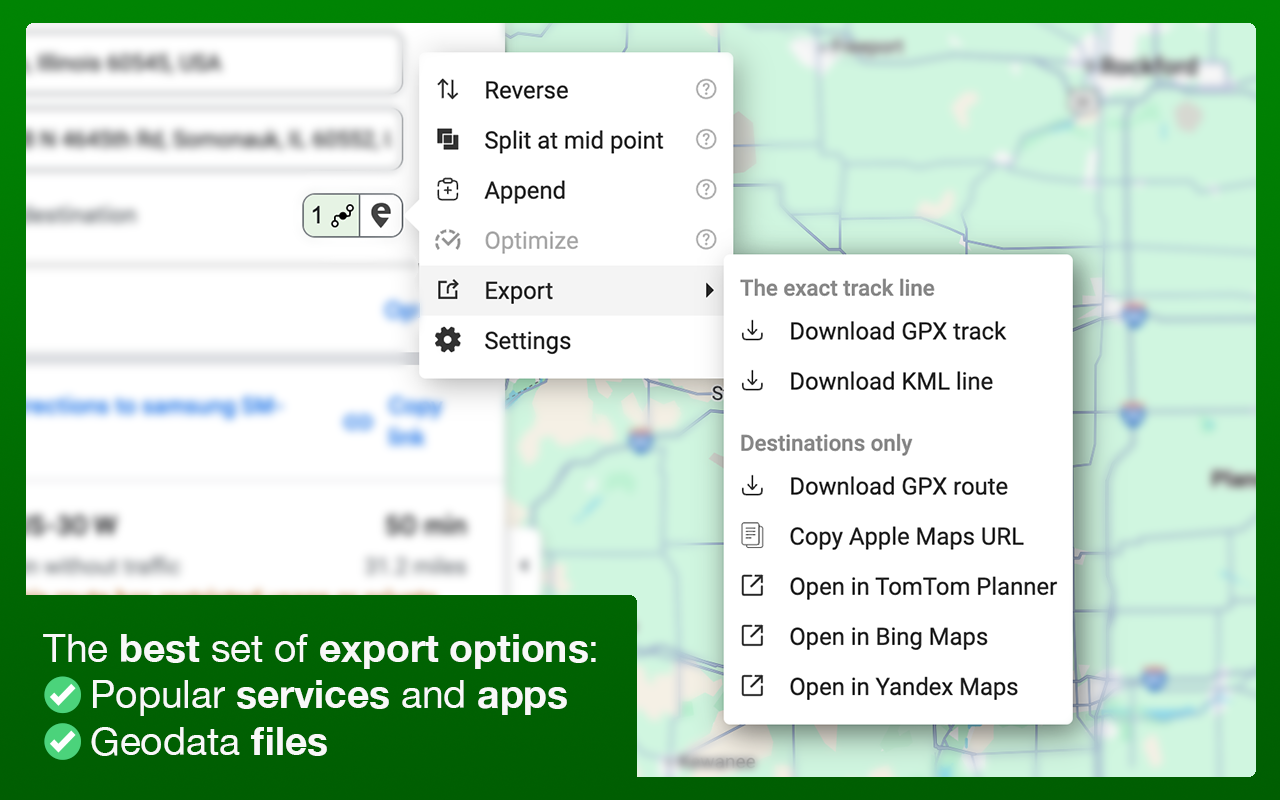Click the clipboard-plus icon beside Append
Screen dimensions: 1280x800
[447, 190]
